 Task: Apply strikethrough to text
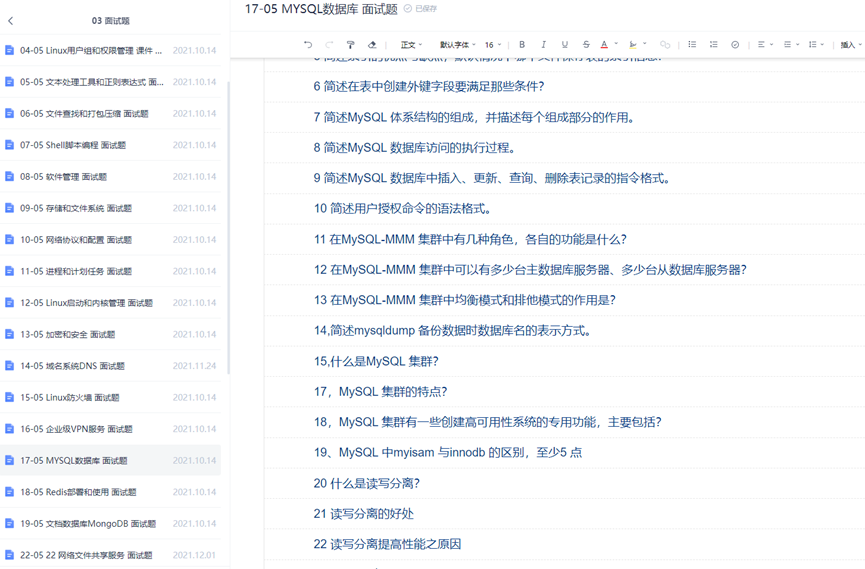586,45
